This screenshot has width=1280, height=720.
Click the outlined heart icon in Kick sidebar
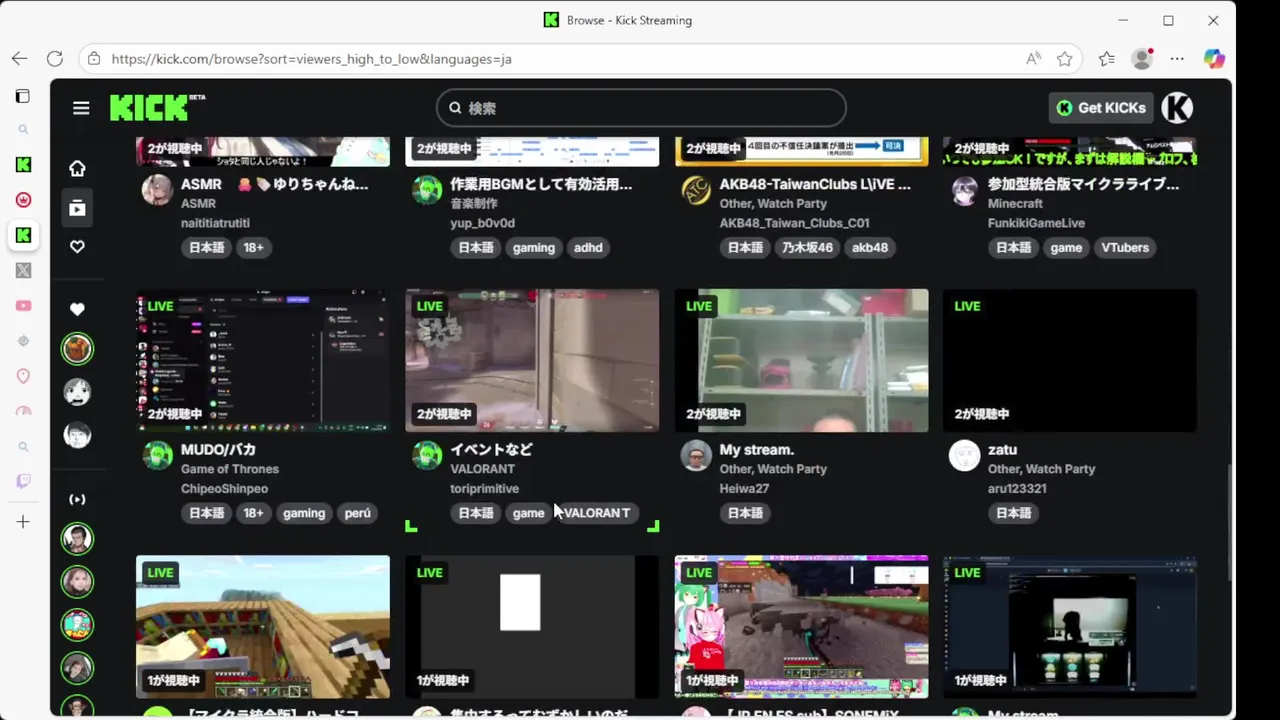click(77, 247)
